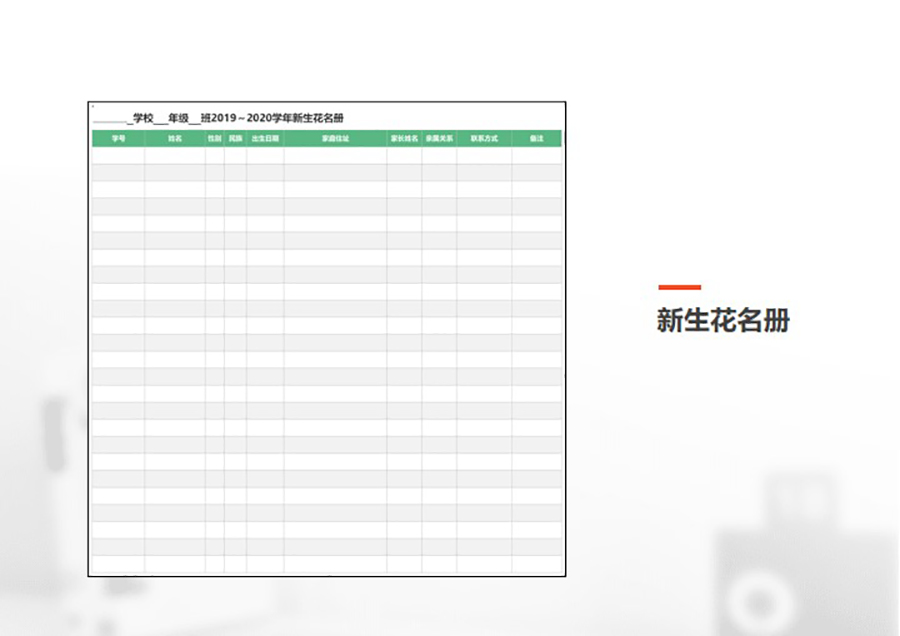
Task: Click the 姓名 column header
Action: (175, 138)
